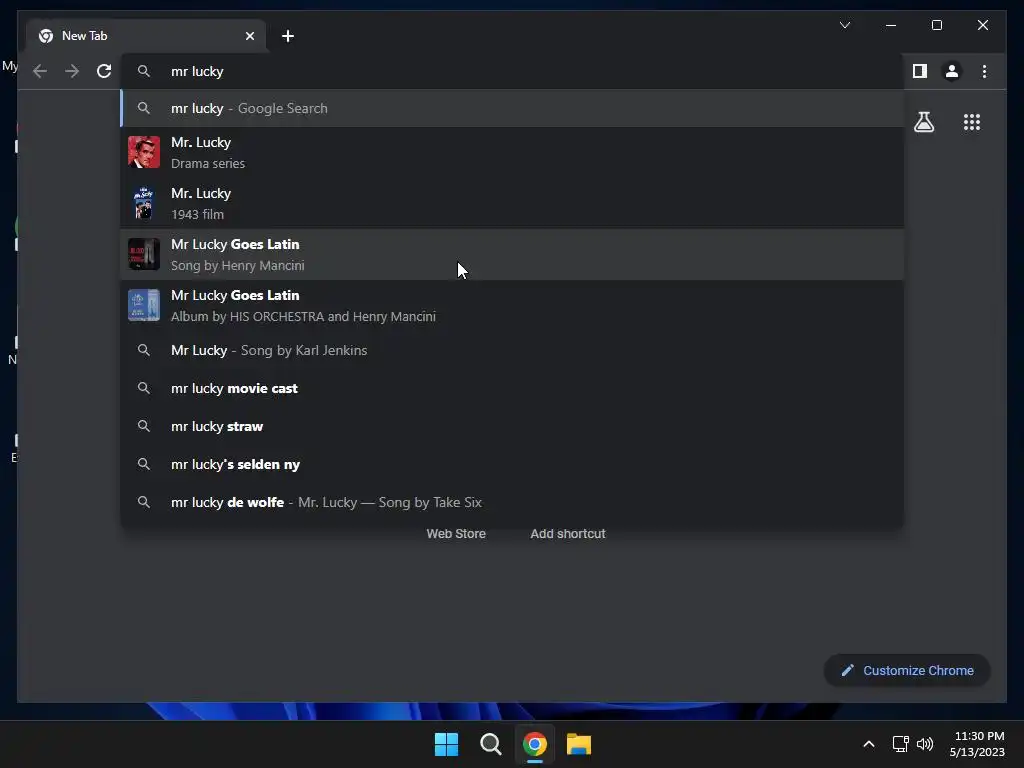Select 'mr lucky - Google Search' suggestion
Screen dimensions: 1024x768
click(x=512, y=108)
